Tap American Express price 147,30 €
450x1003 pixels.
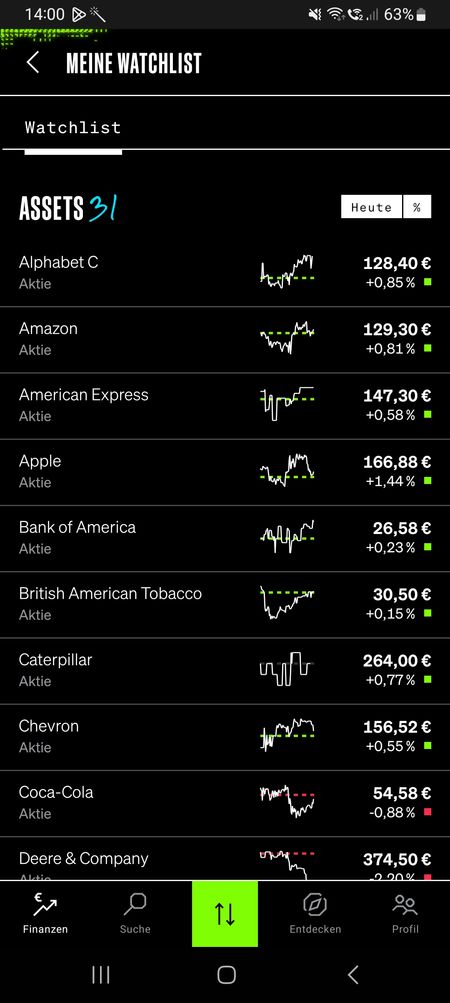point(397,396)
